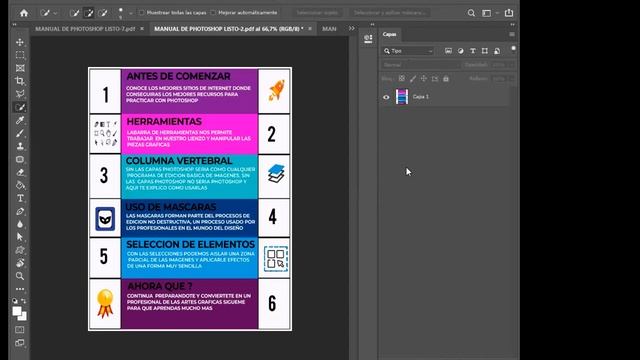
Task: Select the Blur tool
Action: coord(20,224)
